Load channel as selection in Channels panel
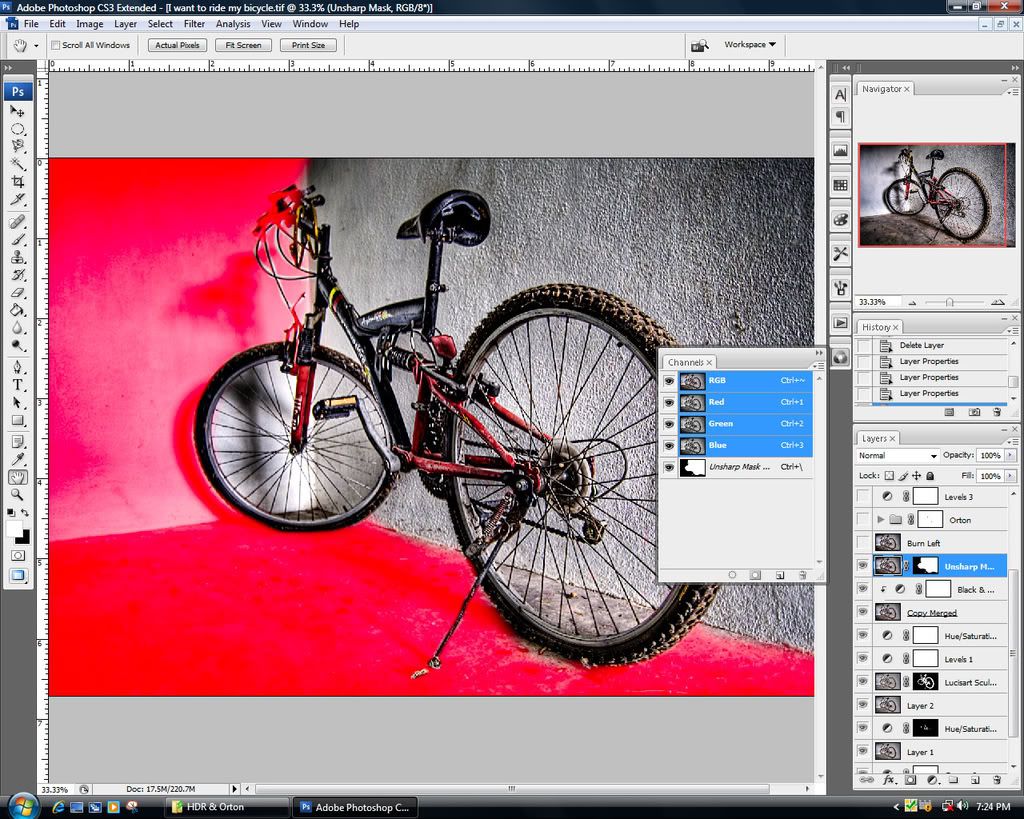 tap(732, 575)
